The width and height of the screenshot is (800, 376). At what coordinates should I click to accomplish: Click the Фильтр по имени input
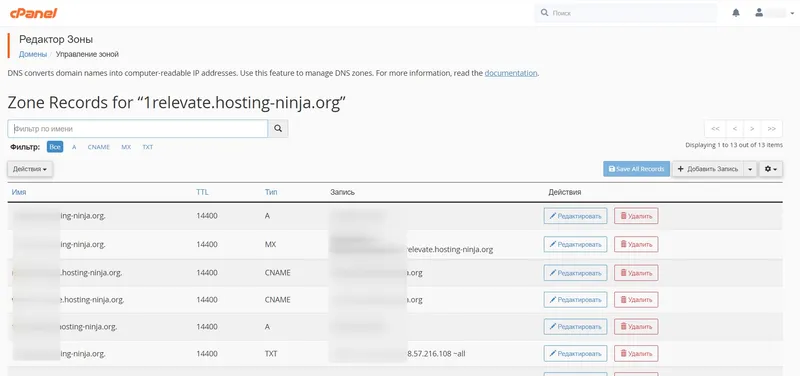point(138,129)
